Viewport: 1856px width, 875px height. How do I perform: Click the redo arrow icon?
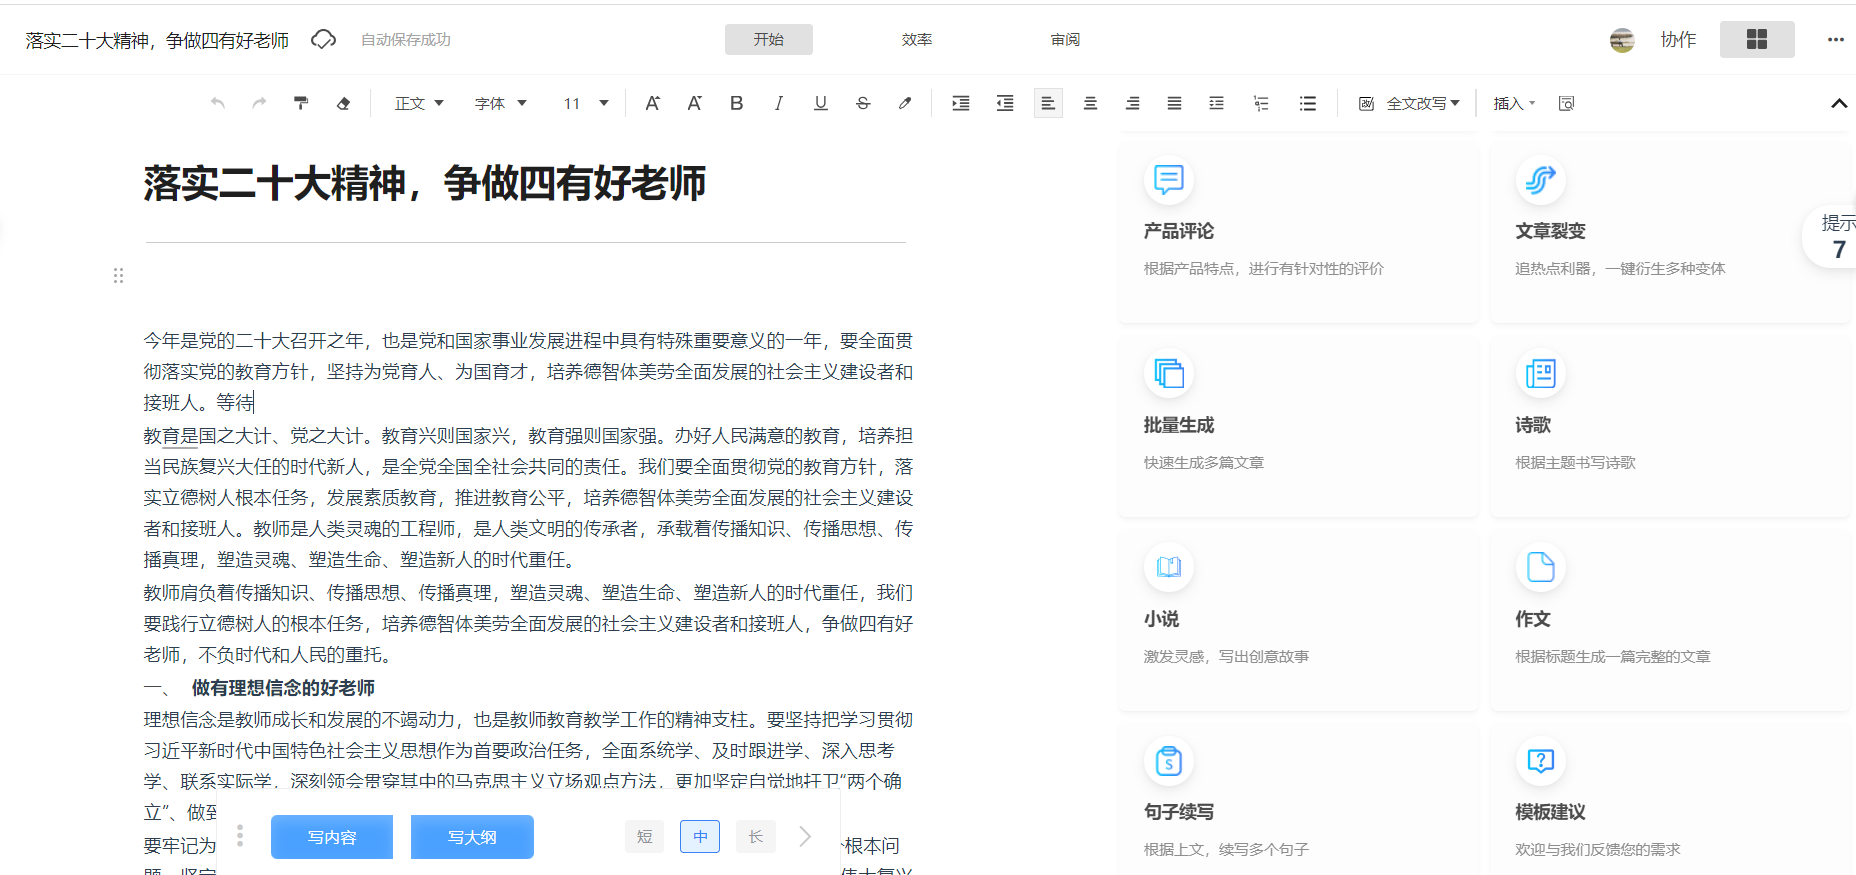[260, 103]
